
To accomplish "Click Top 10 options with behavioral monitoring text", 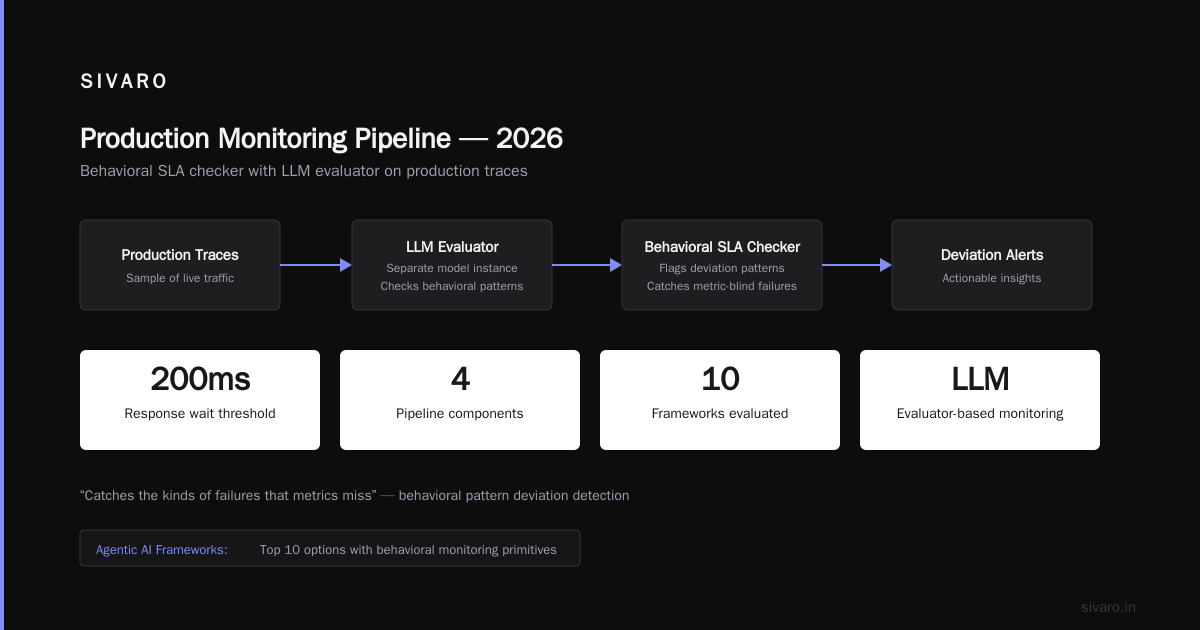I will (x=408, y=549).
